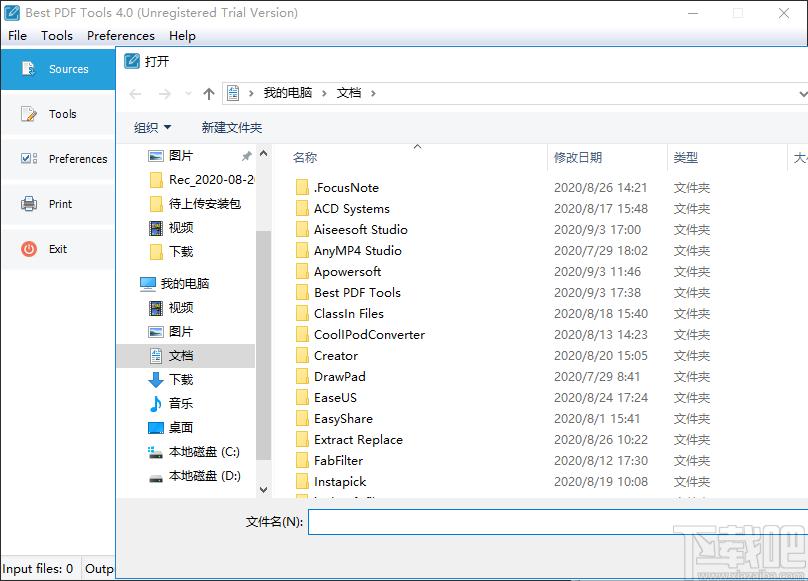Open the Help menu
This screenshot has width=808, height=581.
point(182,36)
